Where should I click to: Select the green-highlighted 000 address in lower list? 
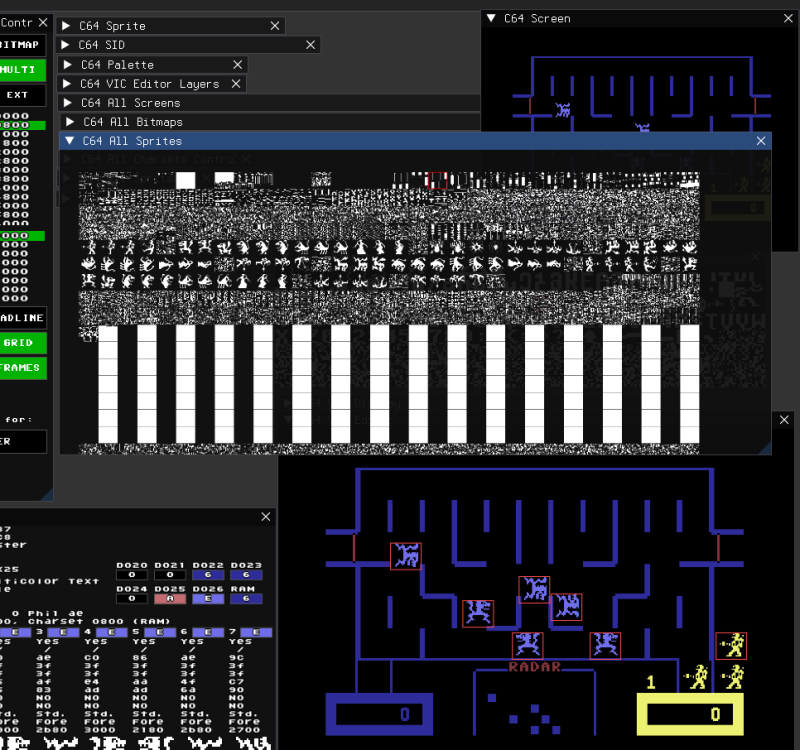[x=22, y=236]
